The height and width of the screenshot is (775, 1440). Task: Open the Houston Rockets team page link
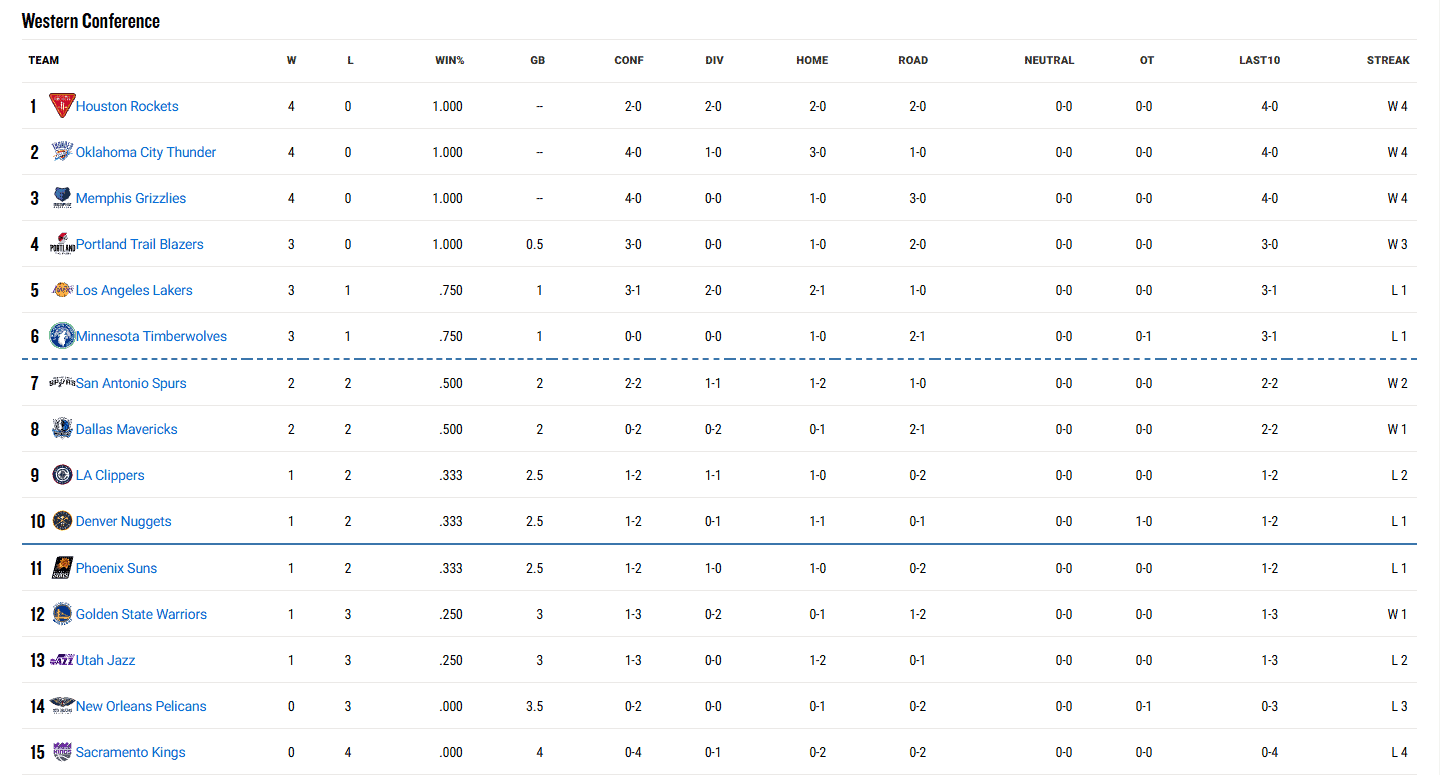pos(127,106)
